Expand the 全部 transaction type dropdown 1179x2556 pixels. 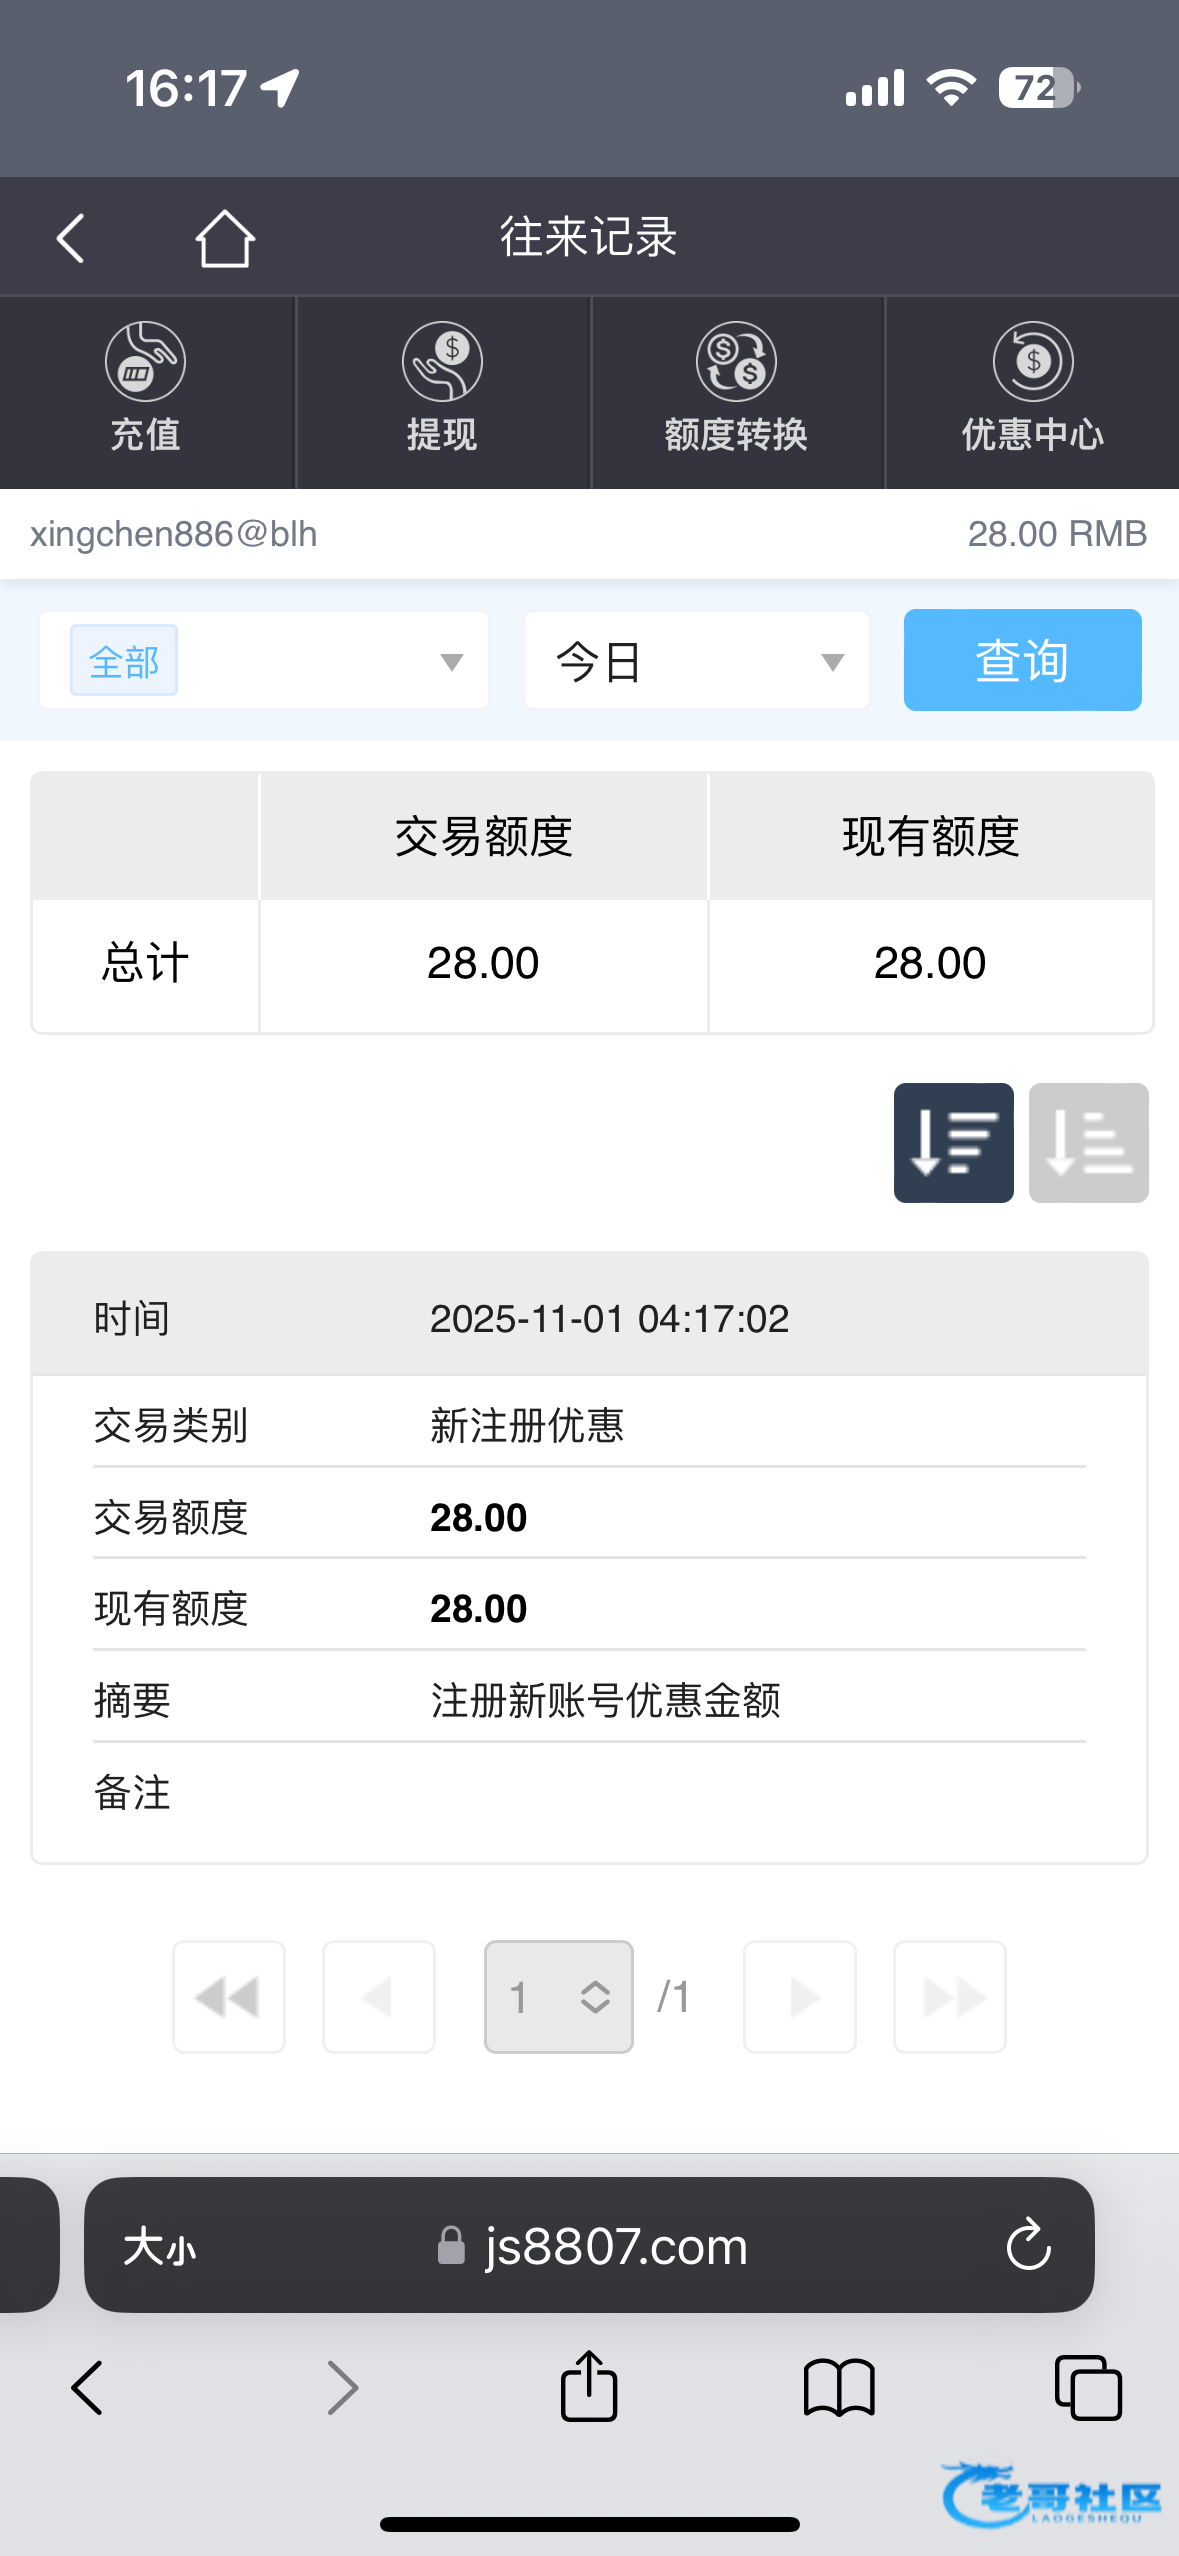[x=264, y=661]
